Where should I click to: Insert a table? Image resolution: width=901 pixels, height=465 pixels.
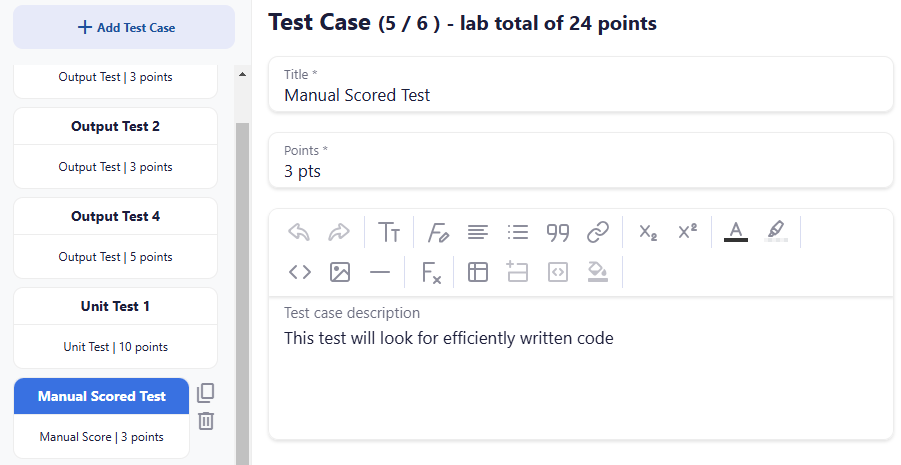pyautogui.click(x=478, y=272)
